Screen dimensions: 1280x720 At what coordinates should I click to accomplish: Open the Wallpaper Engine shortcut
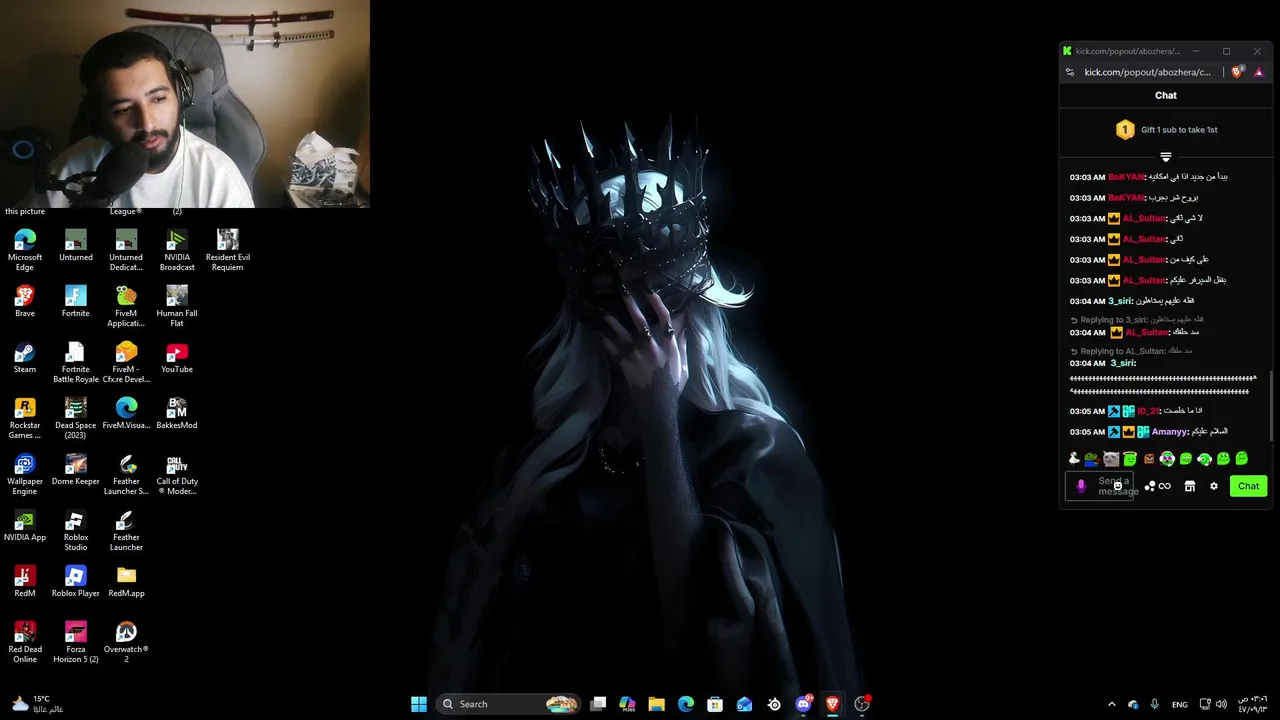[x=25, y=474]
